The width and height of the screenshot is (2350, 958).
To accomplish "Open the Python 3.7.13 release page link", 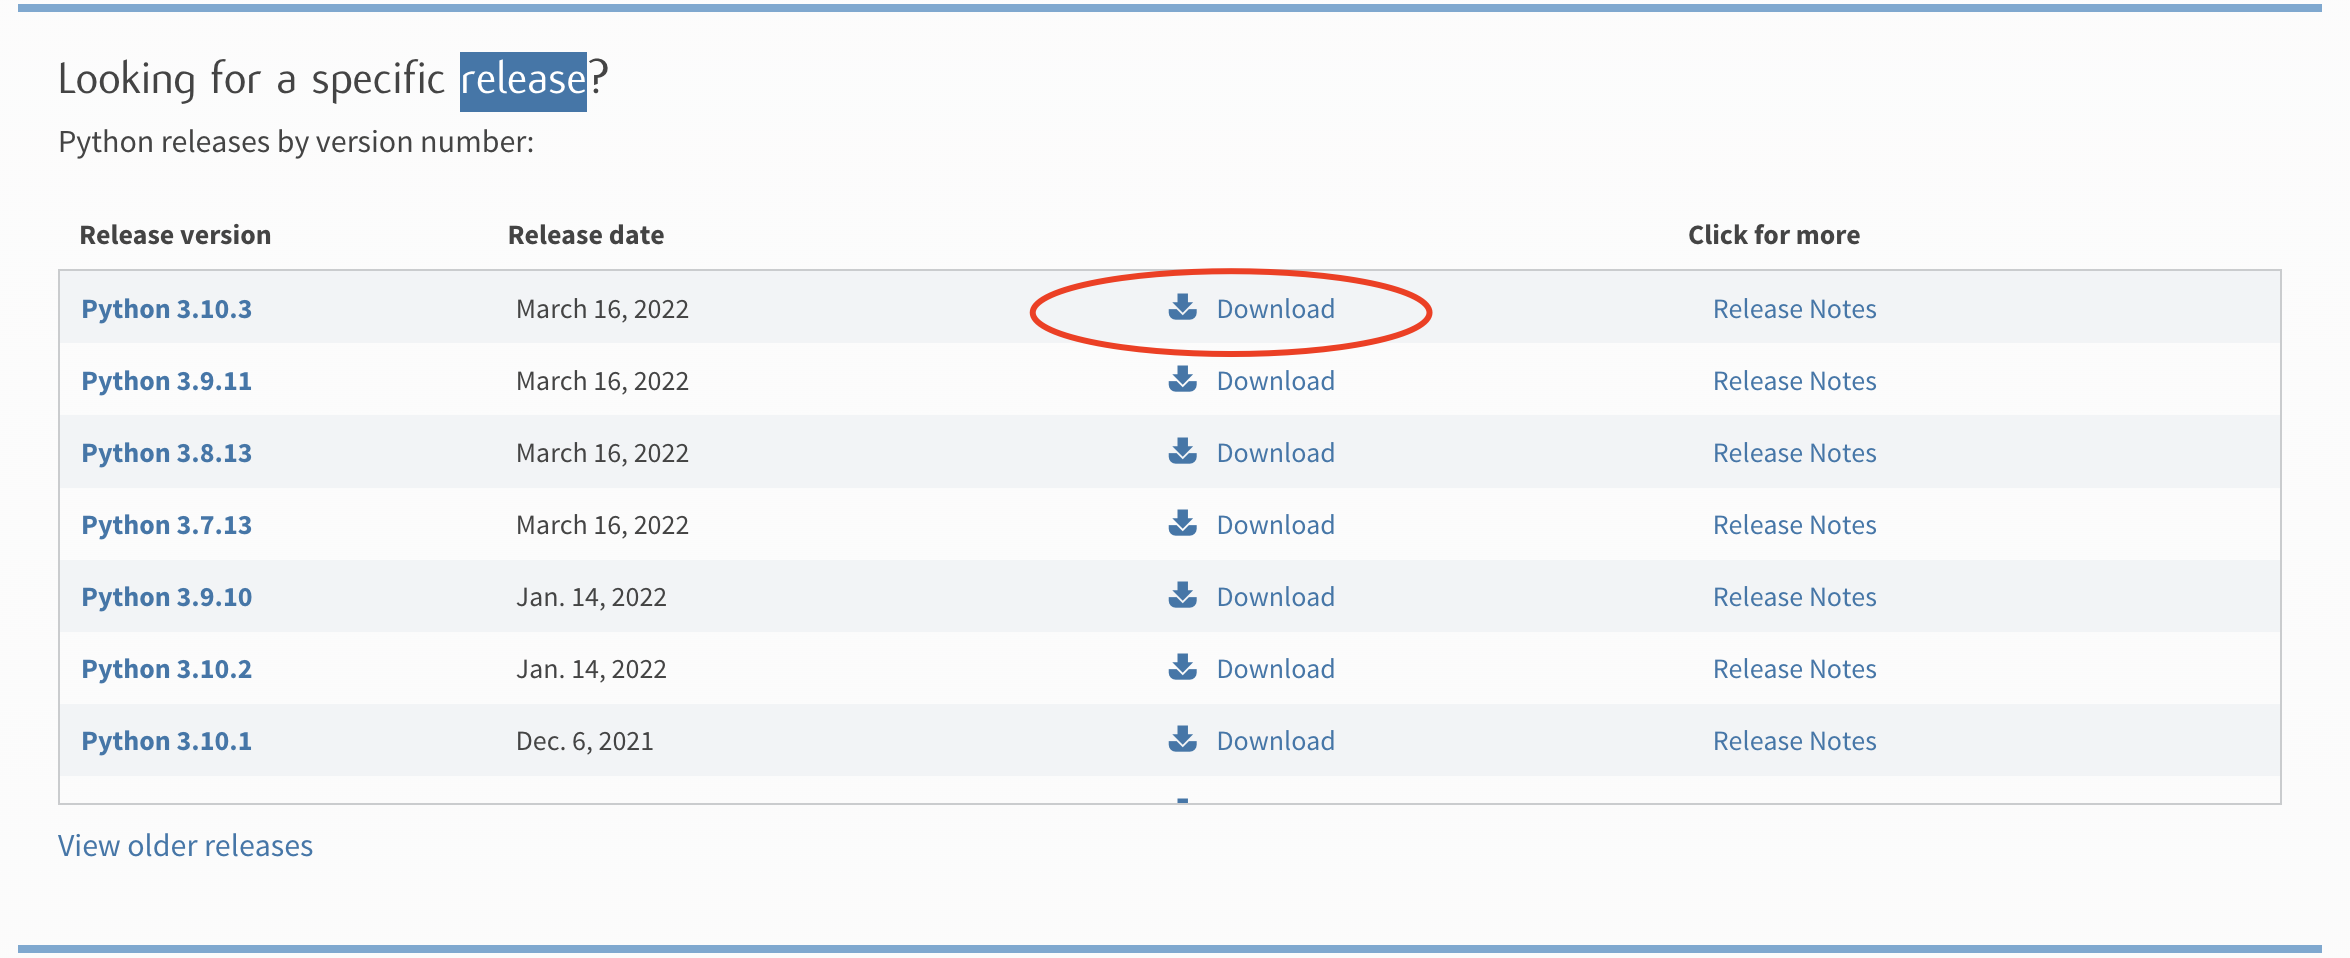I will [167, 525].
